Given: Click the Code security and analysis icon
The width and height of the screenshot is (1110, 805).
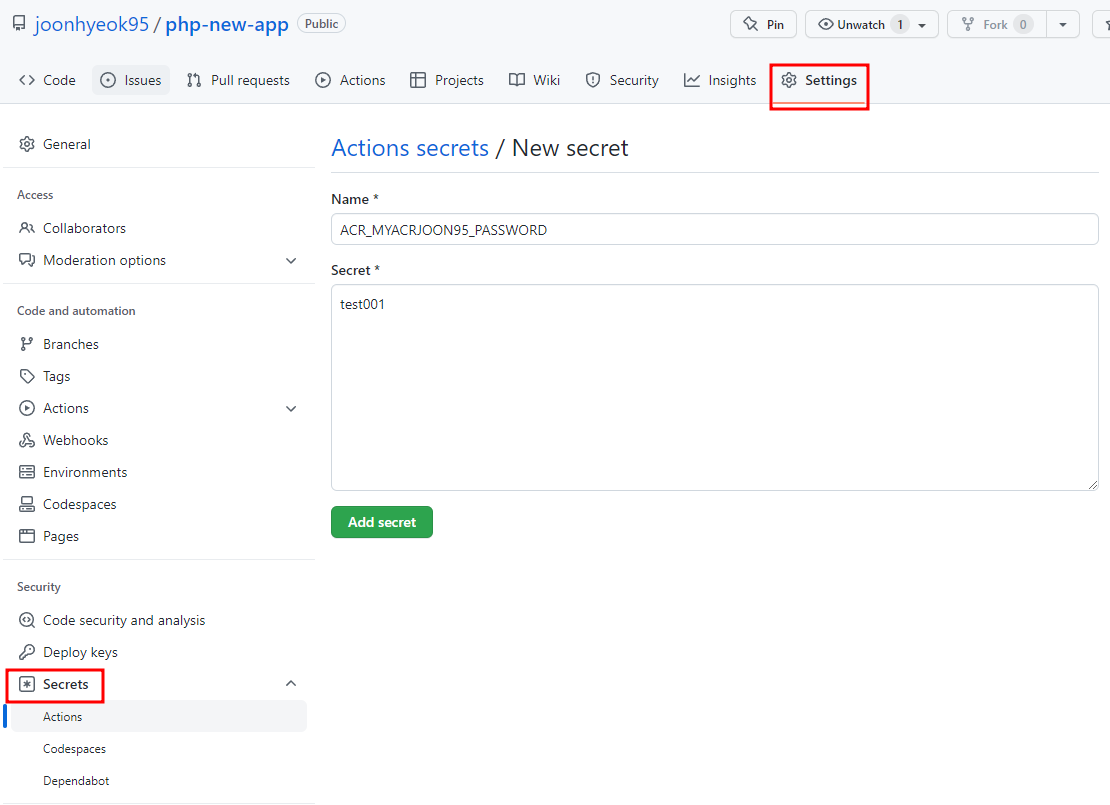Looking at the screenshot, I should pos(27,620).
